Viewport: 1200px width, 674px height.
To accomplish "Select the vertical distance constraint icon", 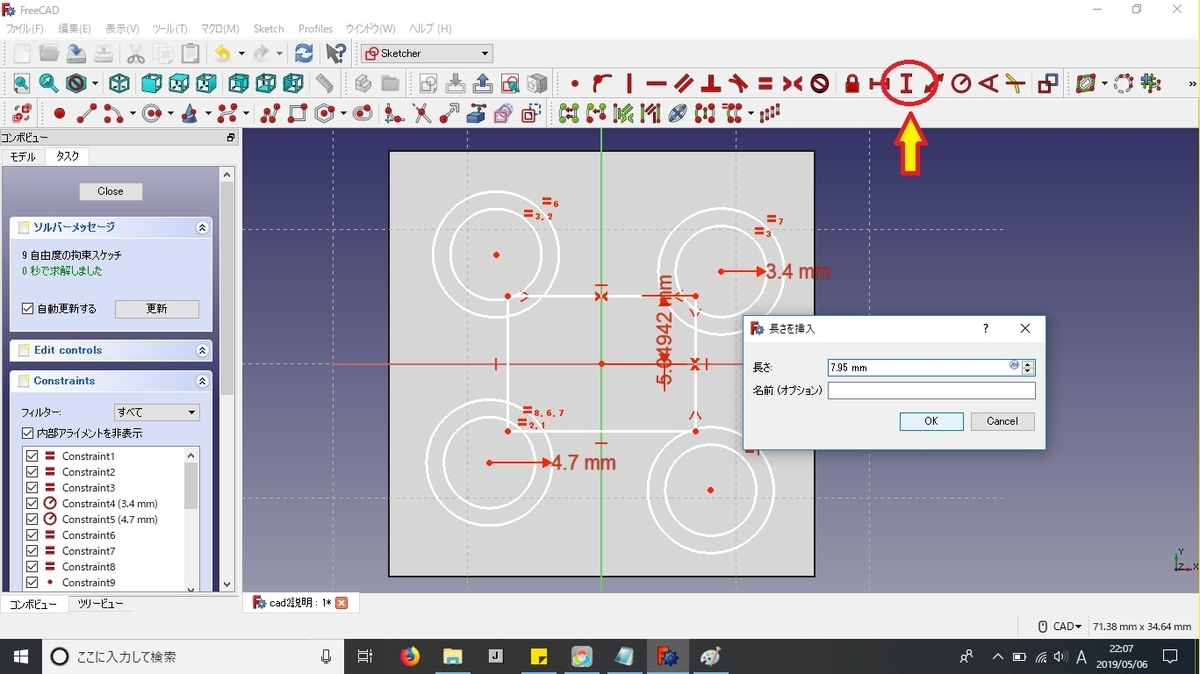I will pos(907,84).
